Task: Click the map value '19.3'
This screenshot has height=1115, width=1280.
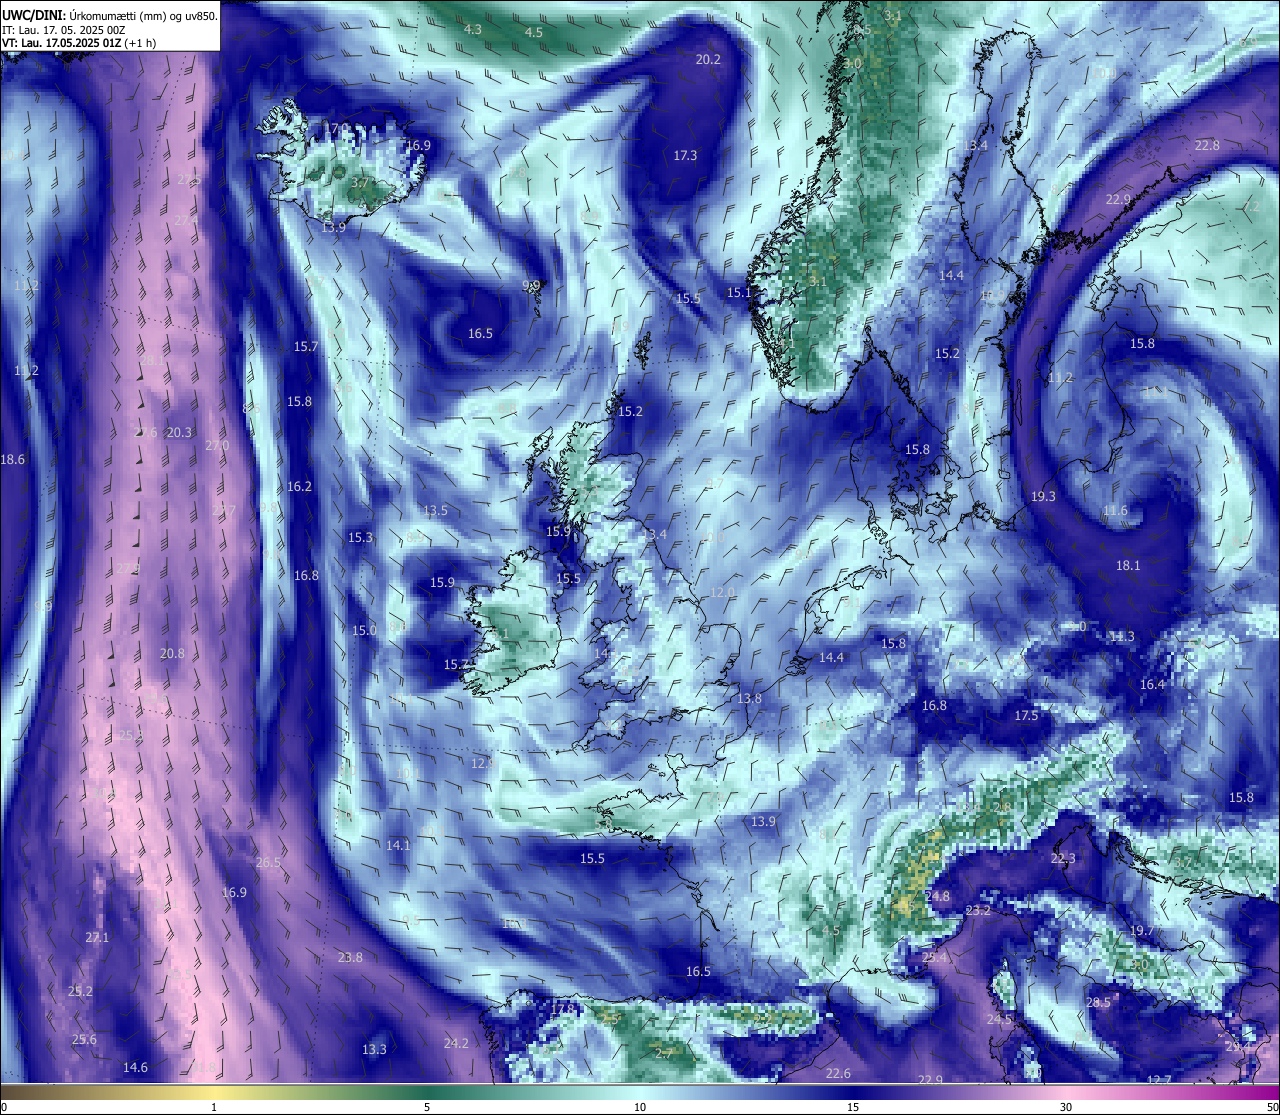Action: pos(1043,496)
